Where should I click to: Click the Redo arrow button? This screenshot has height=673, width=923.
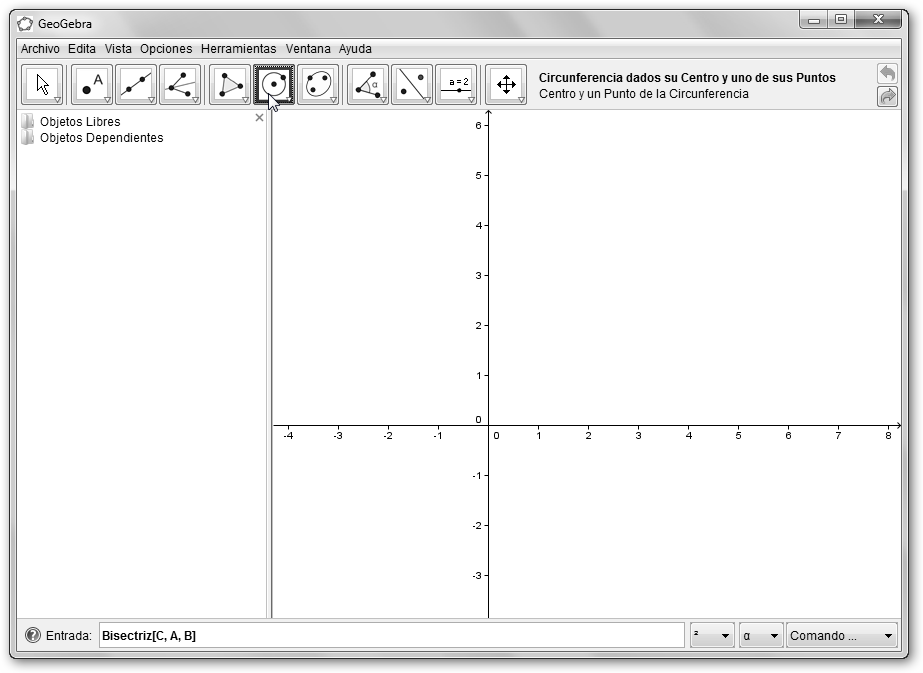(887, 96)
